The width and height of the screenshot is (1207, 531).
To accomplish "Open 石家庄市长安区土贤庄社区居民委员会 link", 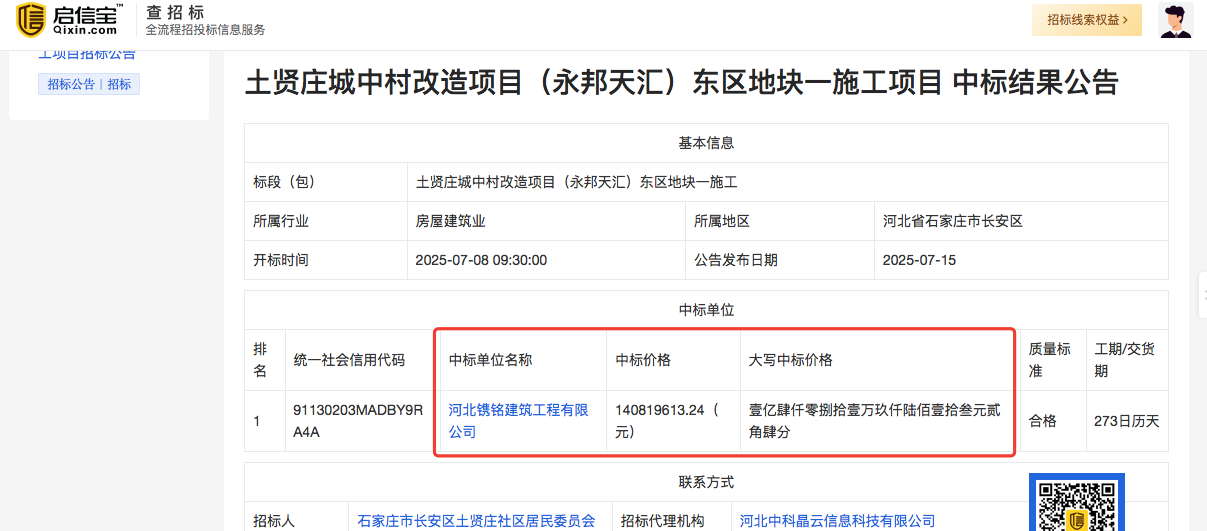I will (x=476, y=521).
